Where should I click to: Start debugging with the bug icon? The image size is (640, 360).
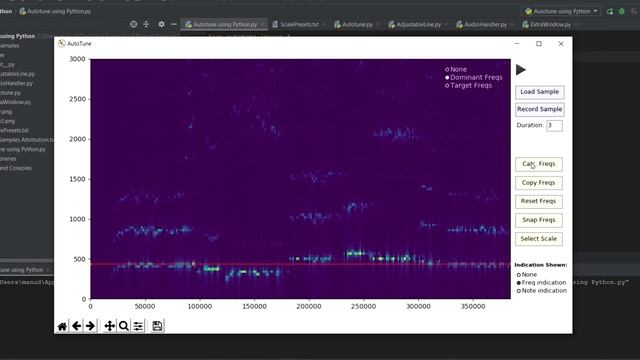pyautogui.click(x=622, y=11)
